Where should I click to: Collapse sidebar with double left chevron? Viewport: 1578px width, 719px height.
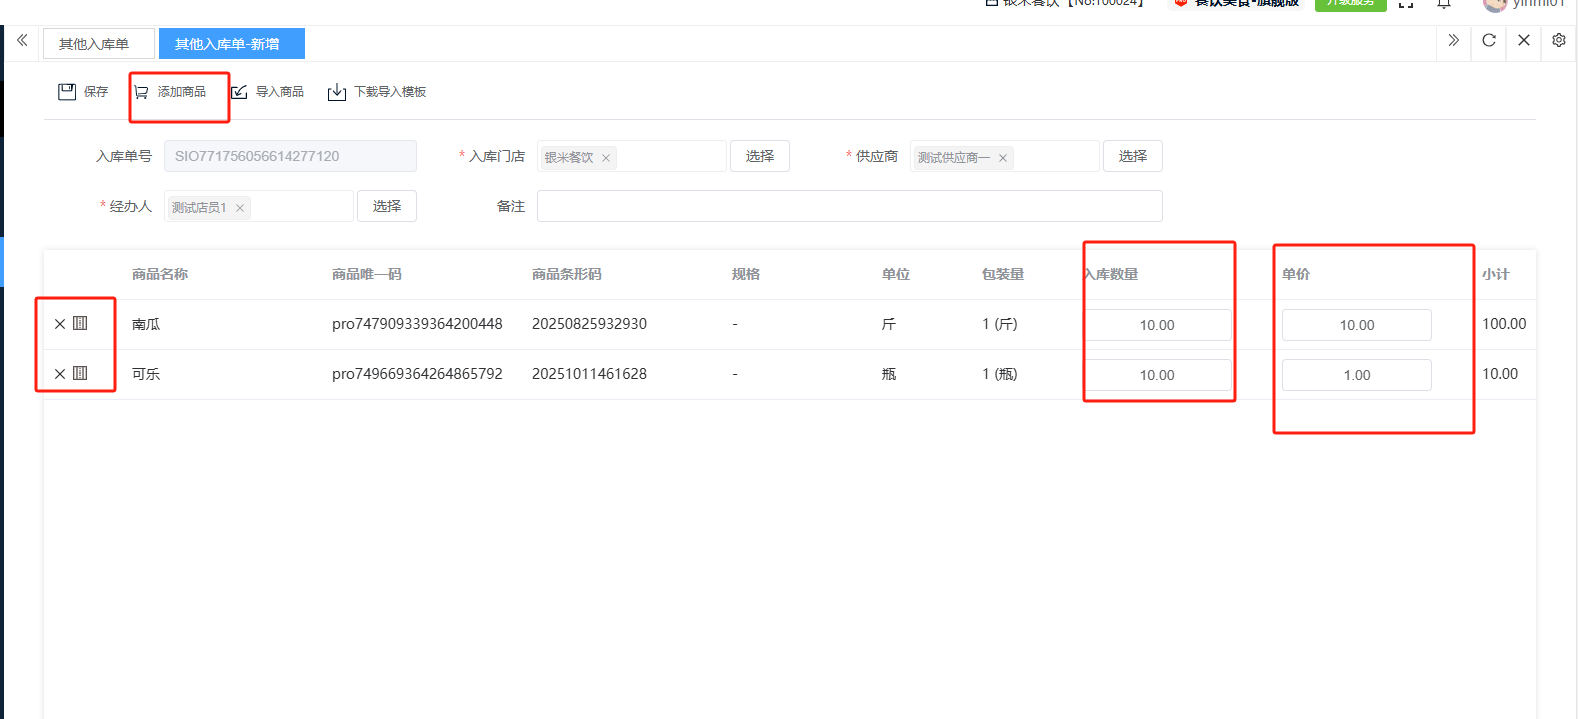click(22, 41)
